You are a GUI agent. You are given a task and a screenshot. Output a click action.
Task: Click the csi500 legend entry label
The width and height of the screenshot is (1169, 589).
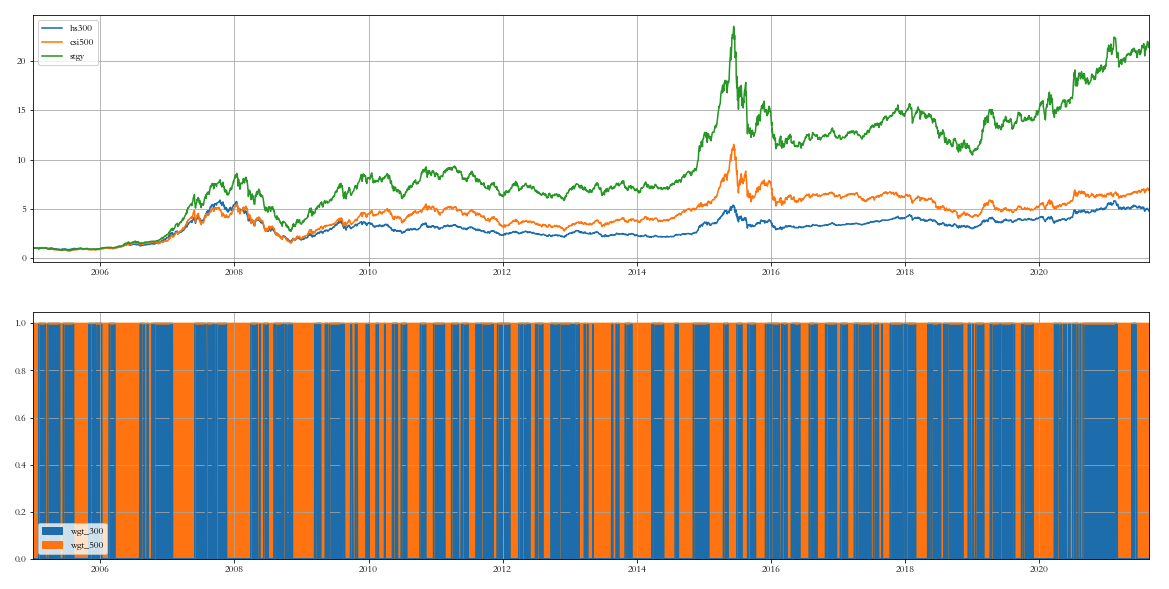(x=81, y=42)
